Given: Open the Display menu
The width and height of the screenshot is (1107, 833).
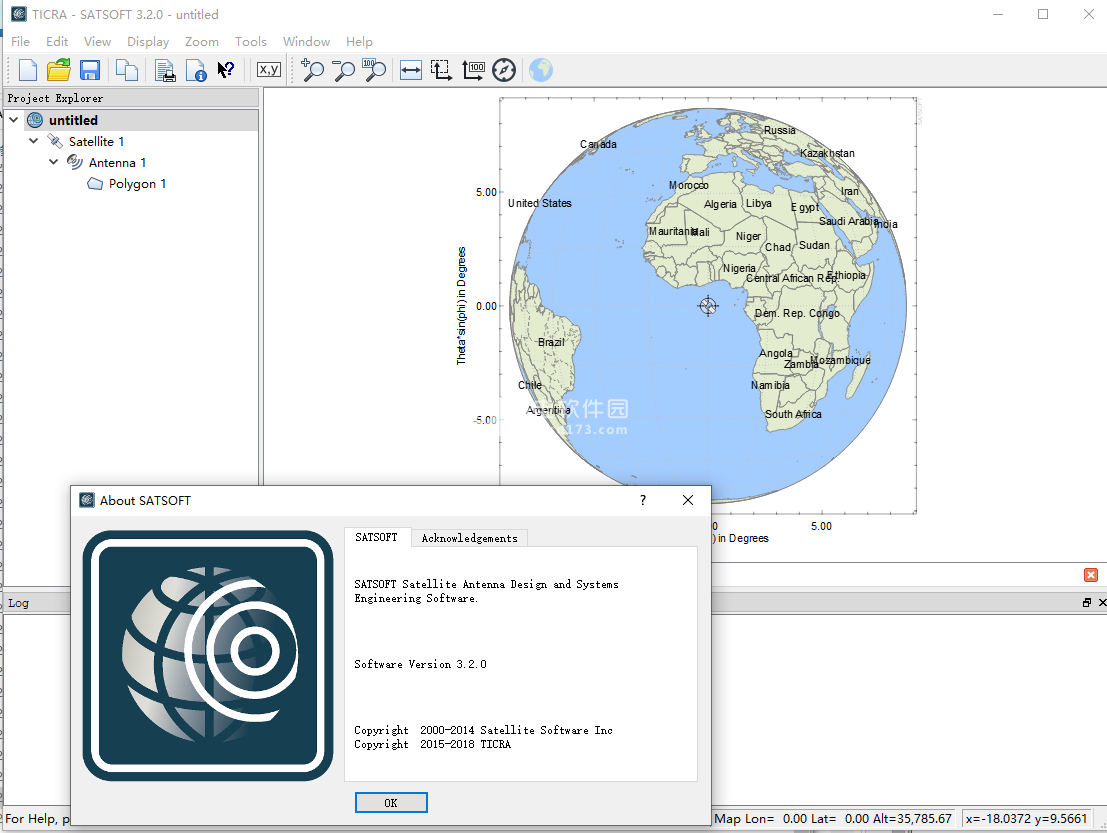Looking at the screenshot, I should [x=148, y=42].
